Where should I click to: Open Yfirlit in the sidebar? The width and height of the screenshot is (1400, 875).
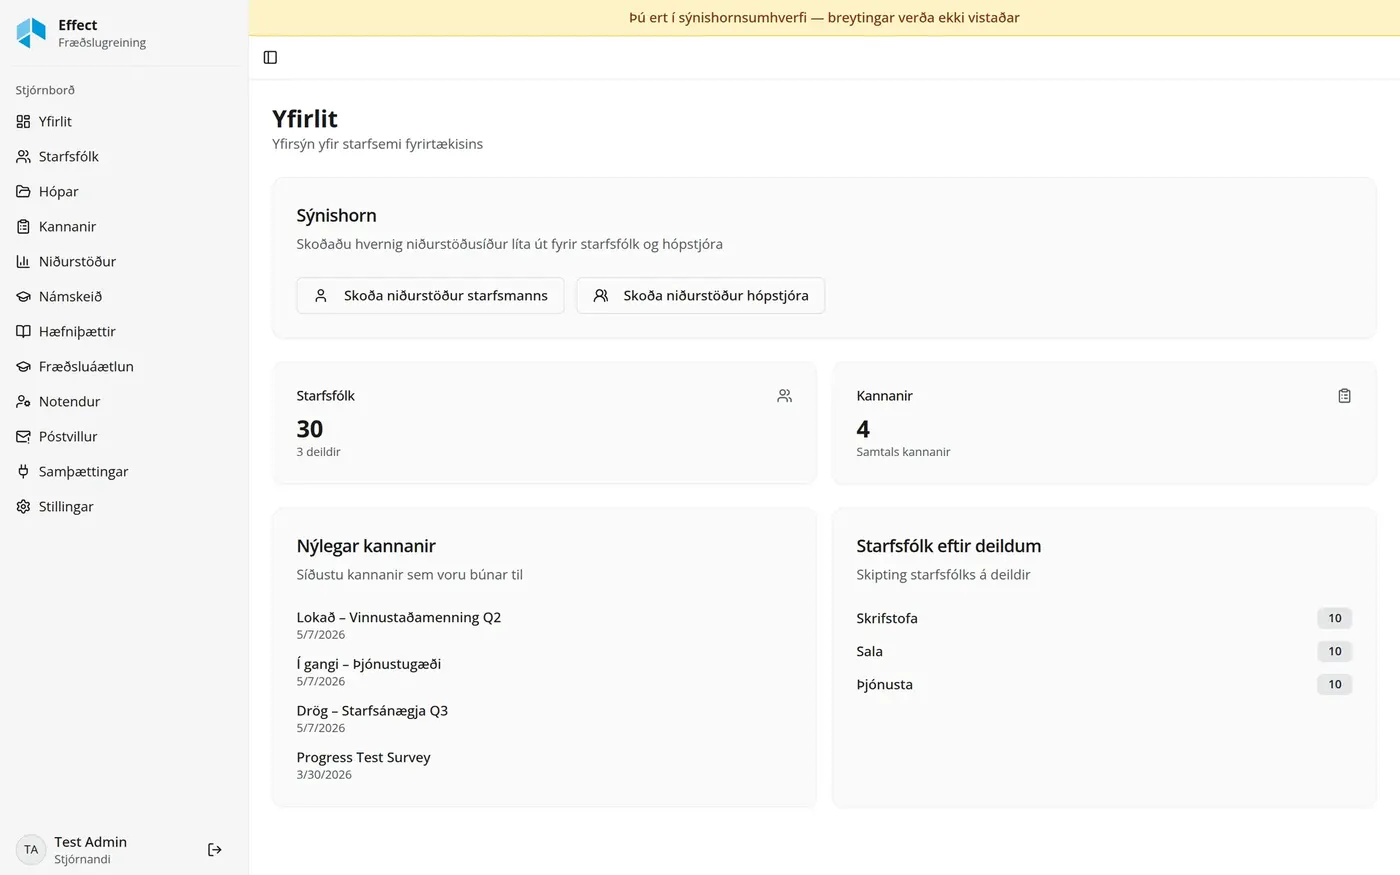[x=124, y=121]
